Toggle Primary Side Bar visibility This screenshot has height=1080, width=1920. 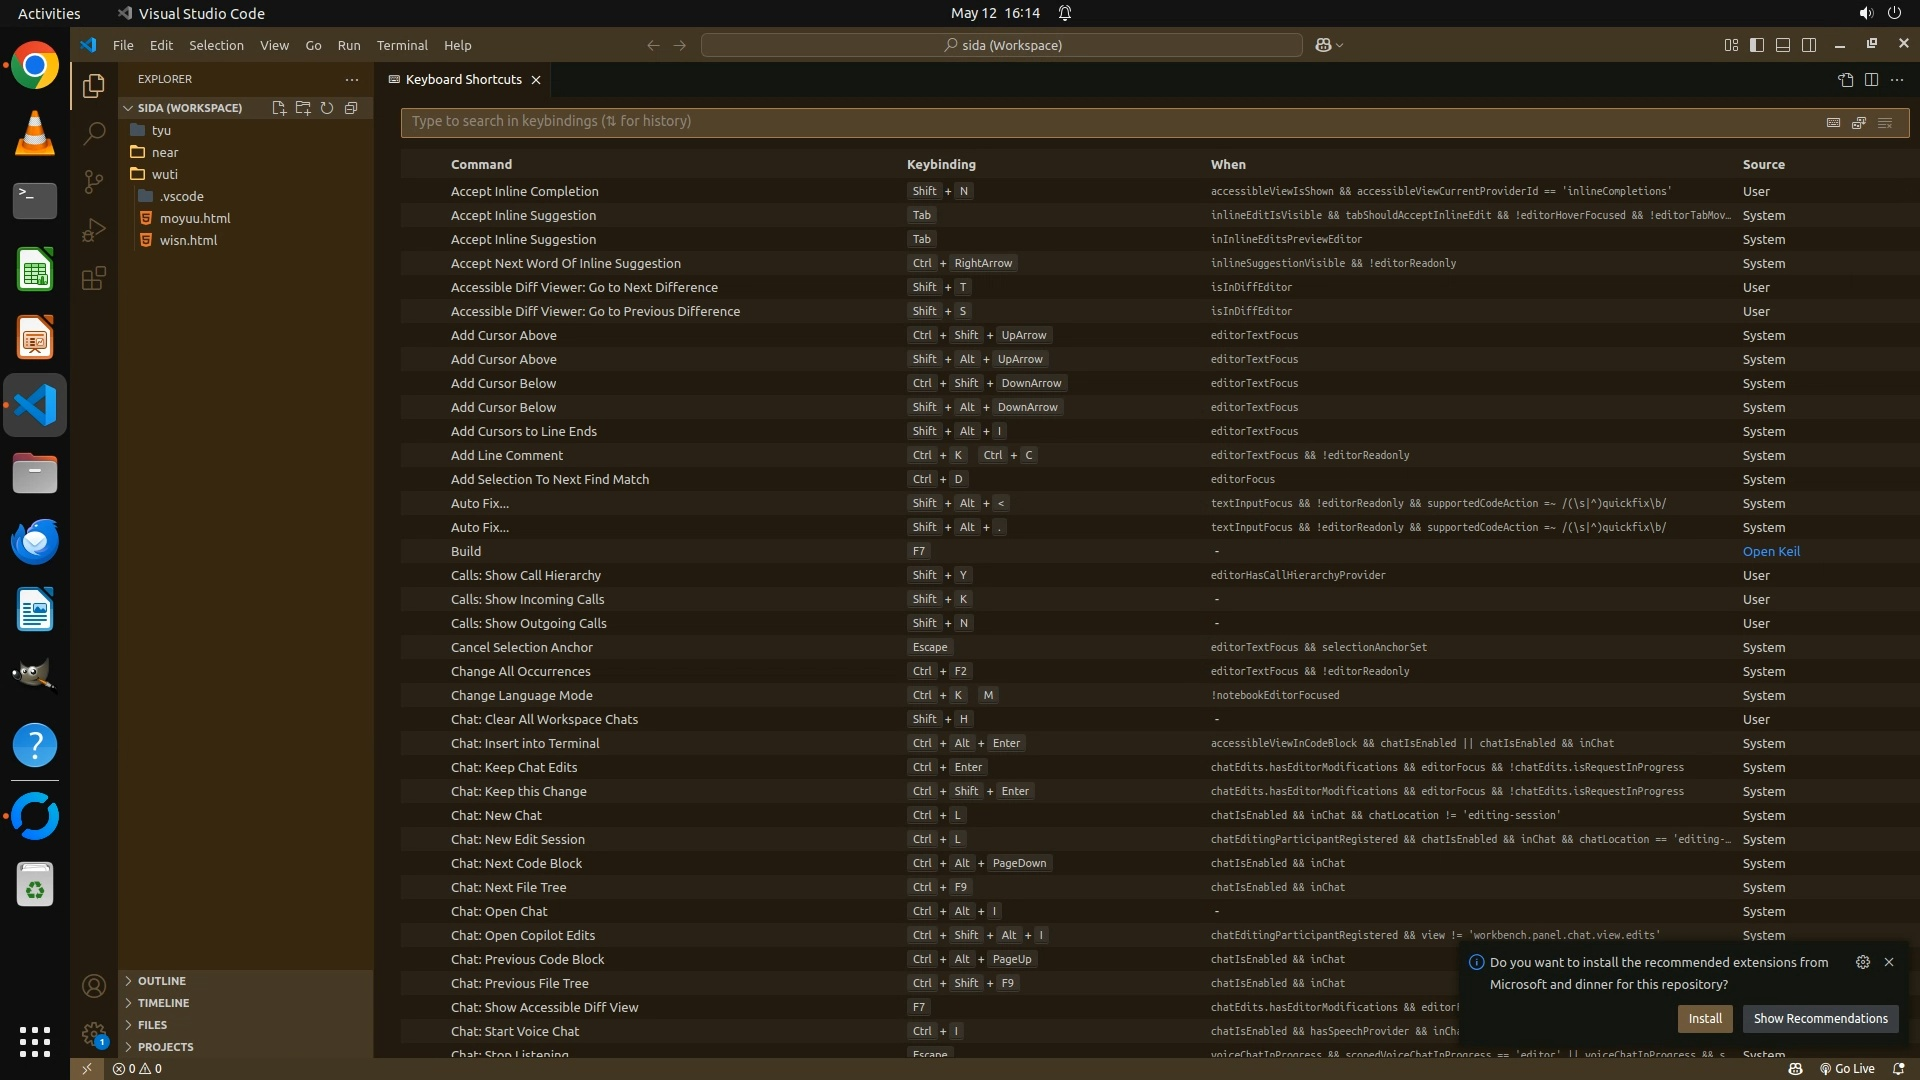click(1757, 45)
